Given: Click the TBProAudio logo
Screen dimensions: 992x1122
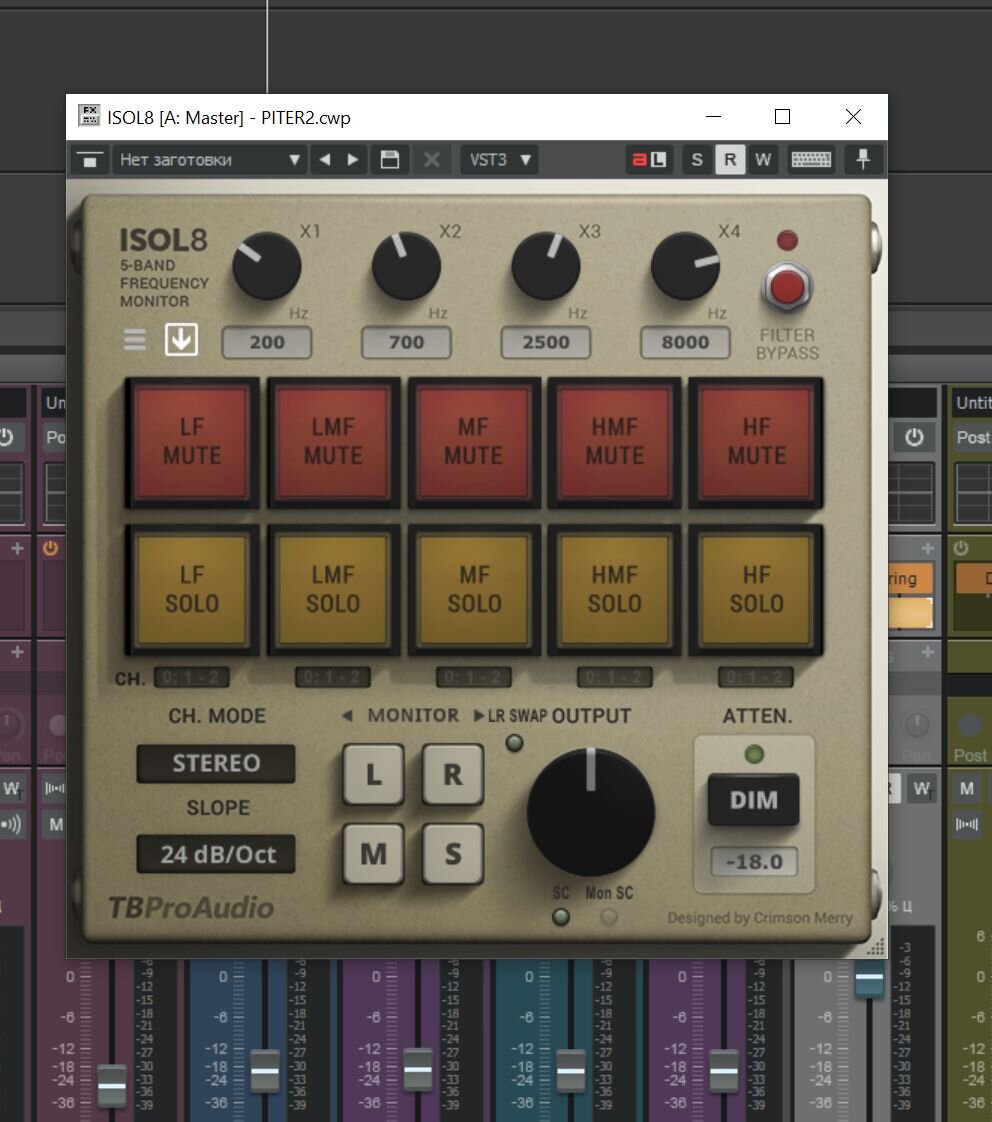Looking at the screenshot, I should (191, 907).
